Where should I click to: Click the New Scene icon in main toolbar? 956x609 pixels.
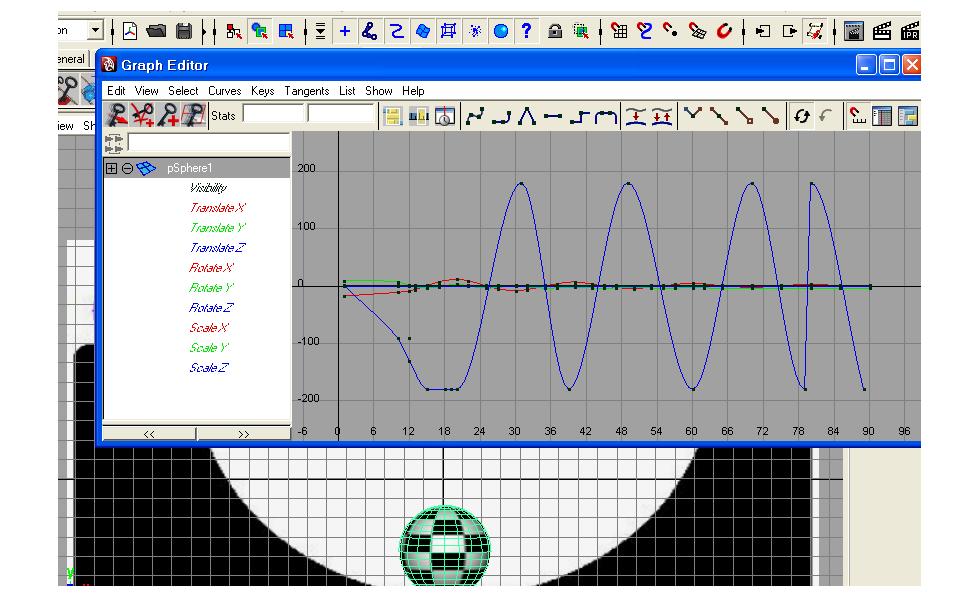[130, 31]
